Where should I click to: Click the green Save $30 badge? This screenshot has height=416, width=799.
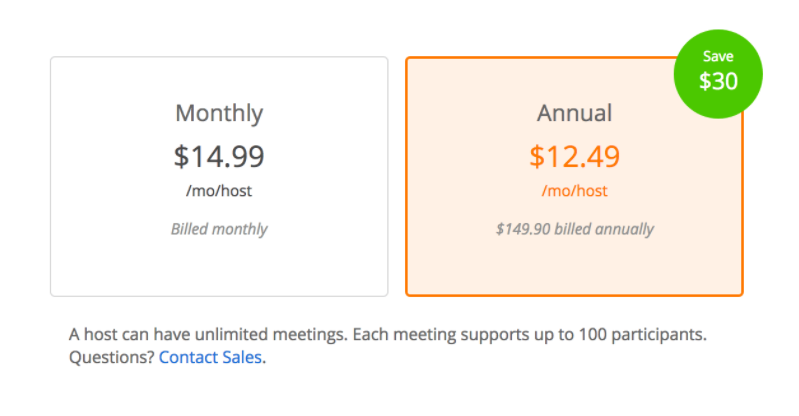tap(718, 70)
